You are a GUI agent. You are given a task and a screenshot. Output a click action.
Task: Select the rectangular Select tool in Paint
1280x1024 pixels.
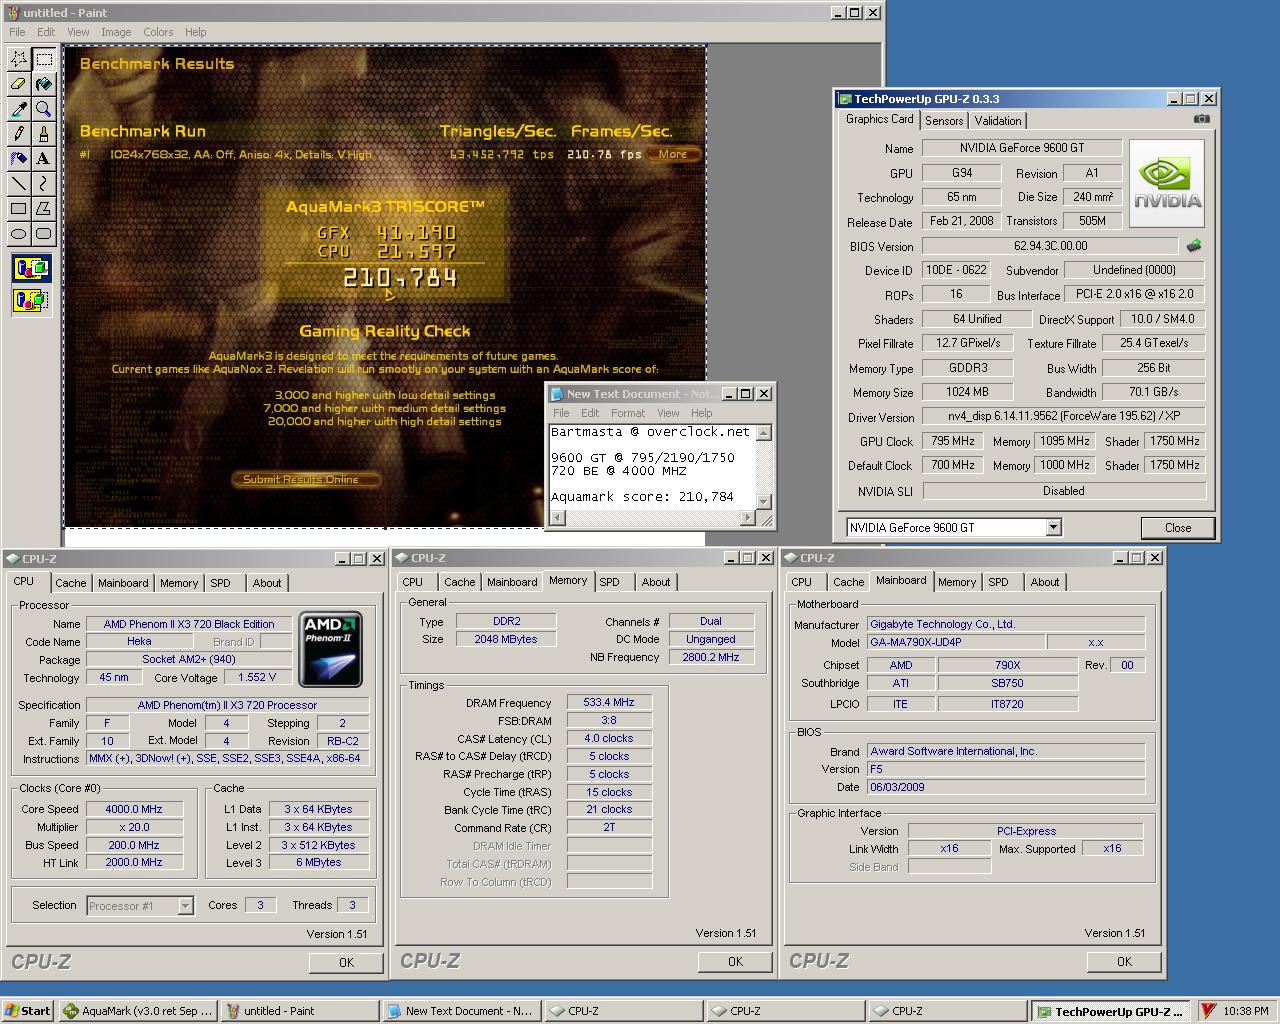(43, 59)
